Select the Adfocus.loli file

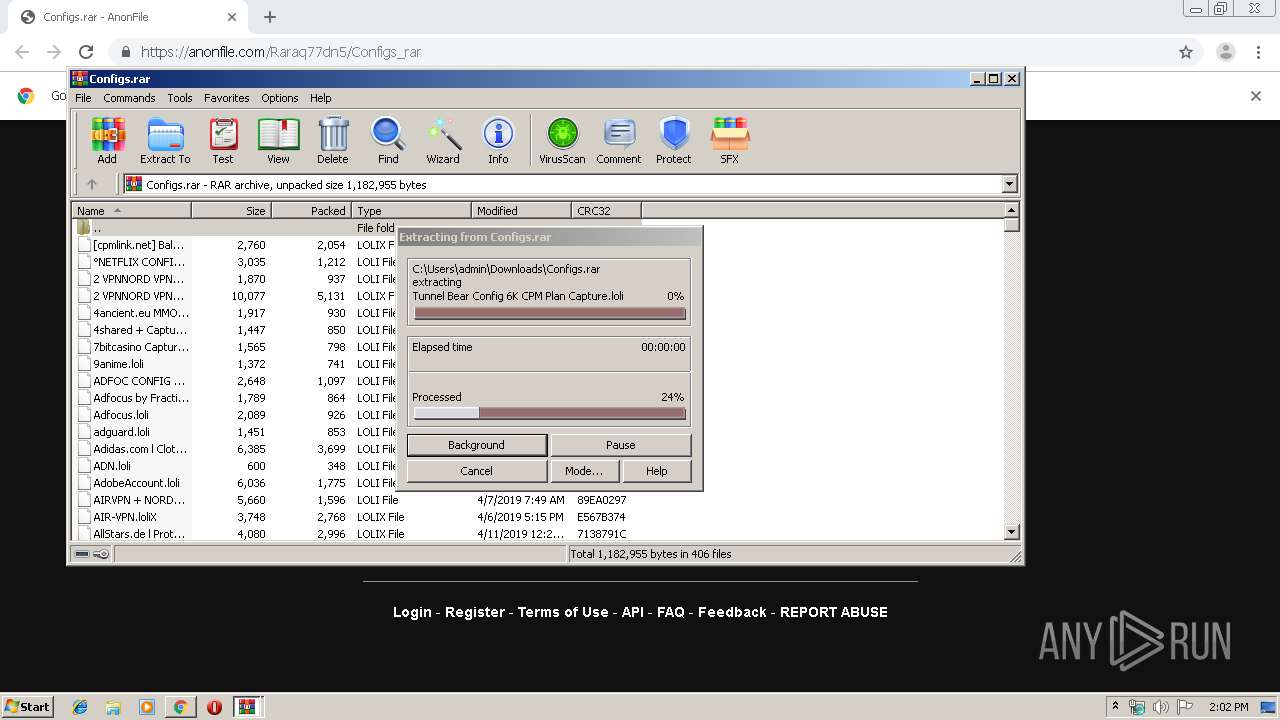point(120,415)
